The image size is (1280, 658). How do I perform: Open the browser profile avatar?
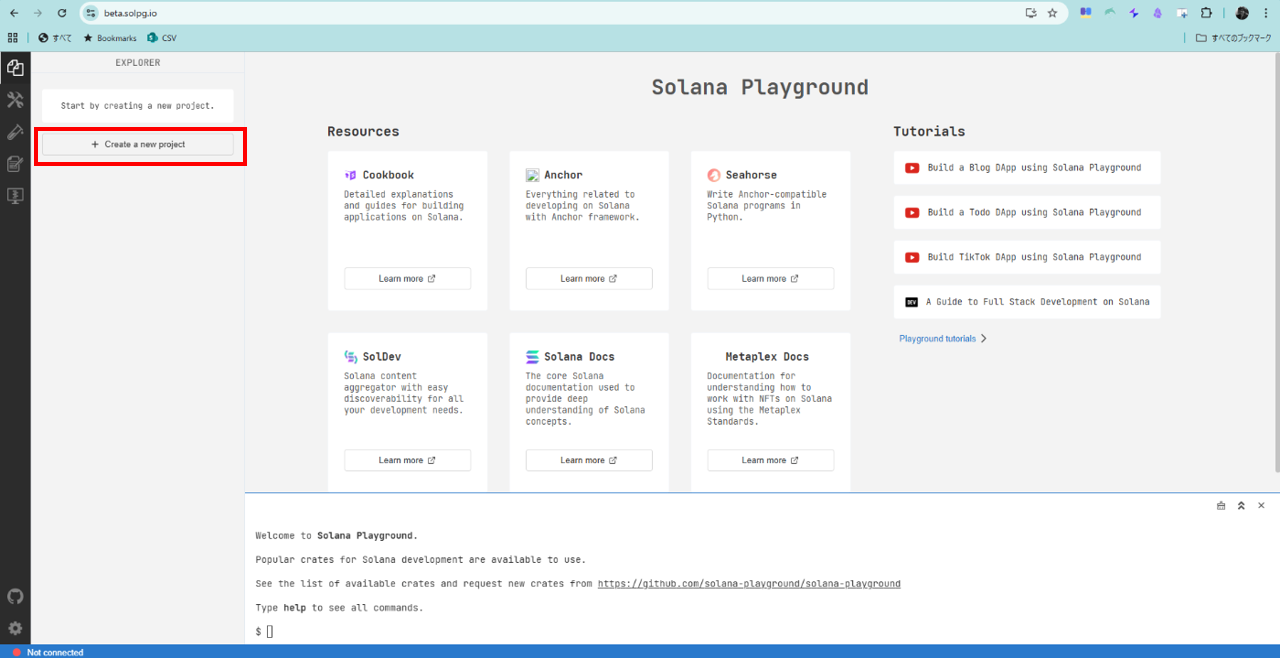click(1242, 13)
